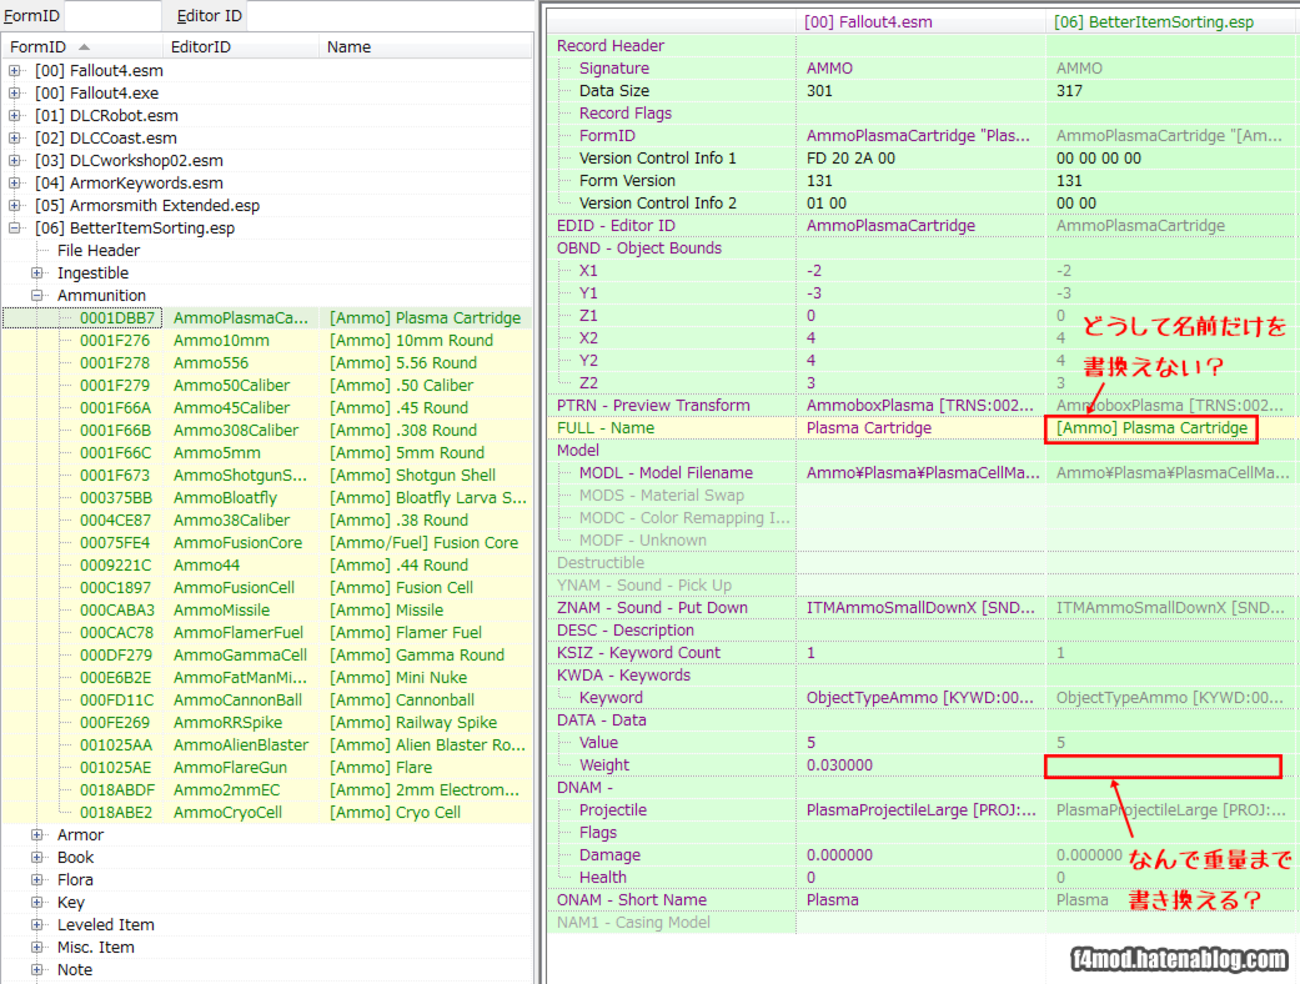Expand the Leveled Item group
The width and height of the screenshot is (1300, 984).
[37, 925]
